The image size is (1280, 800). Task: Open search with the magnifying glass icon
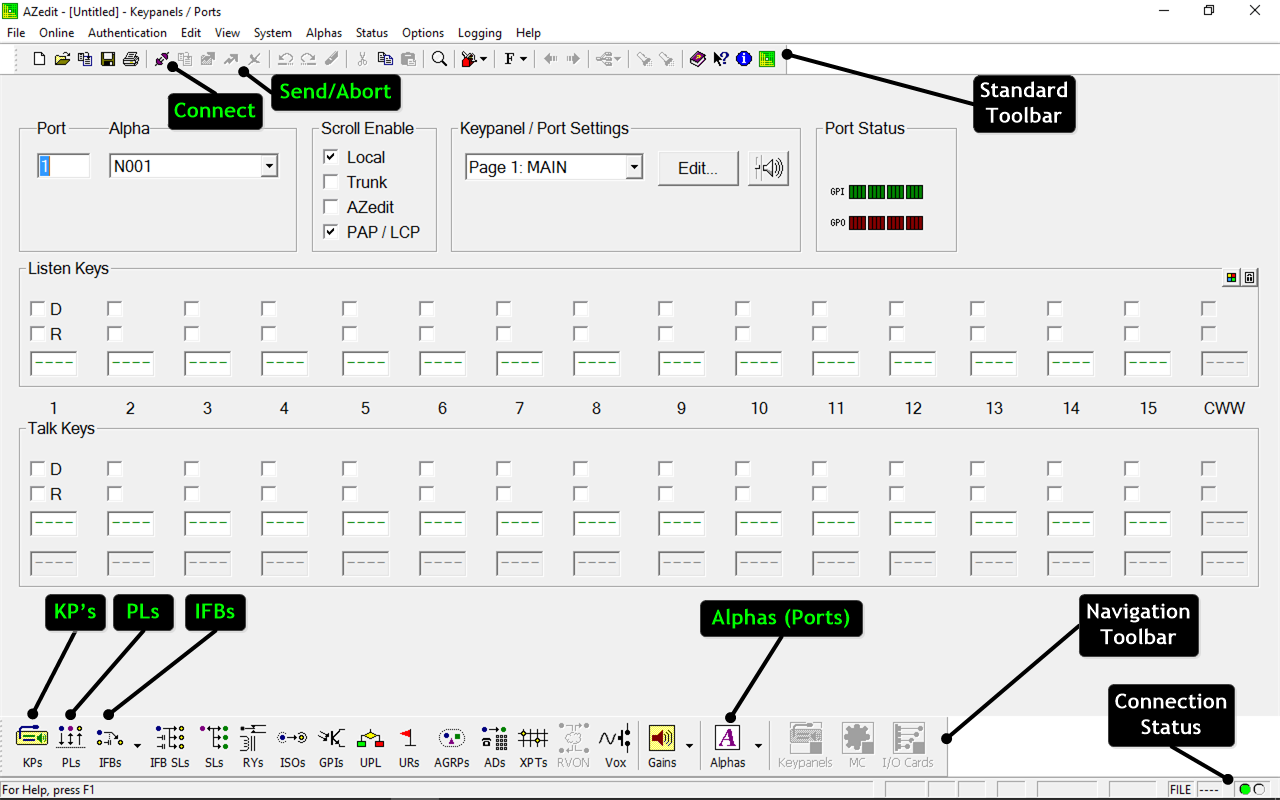pyautogui.click(x=439, y=59)
